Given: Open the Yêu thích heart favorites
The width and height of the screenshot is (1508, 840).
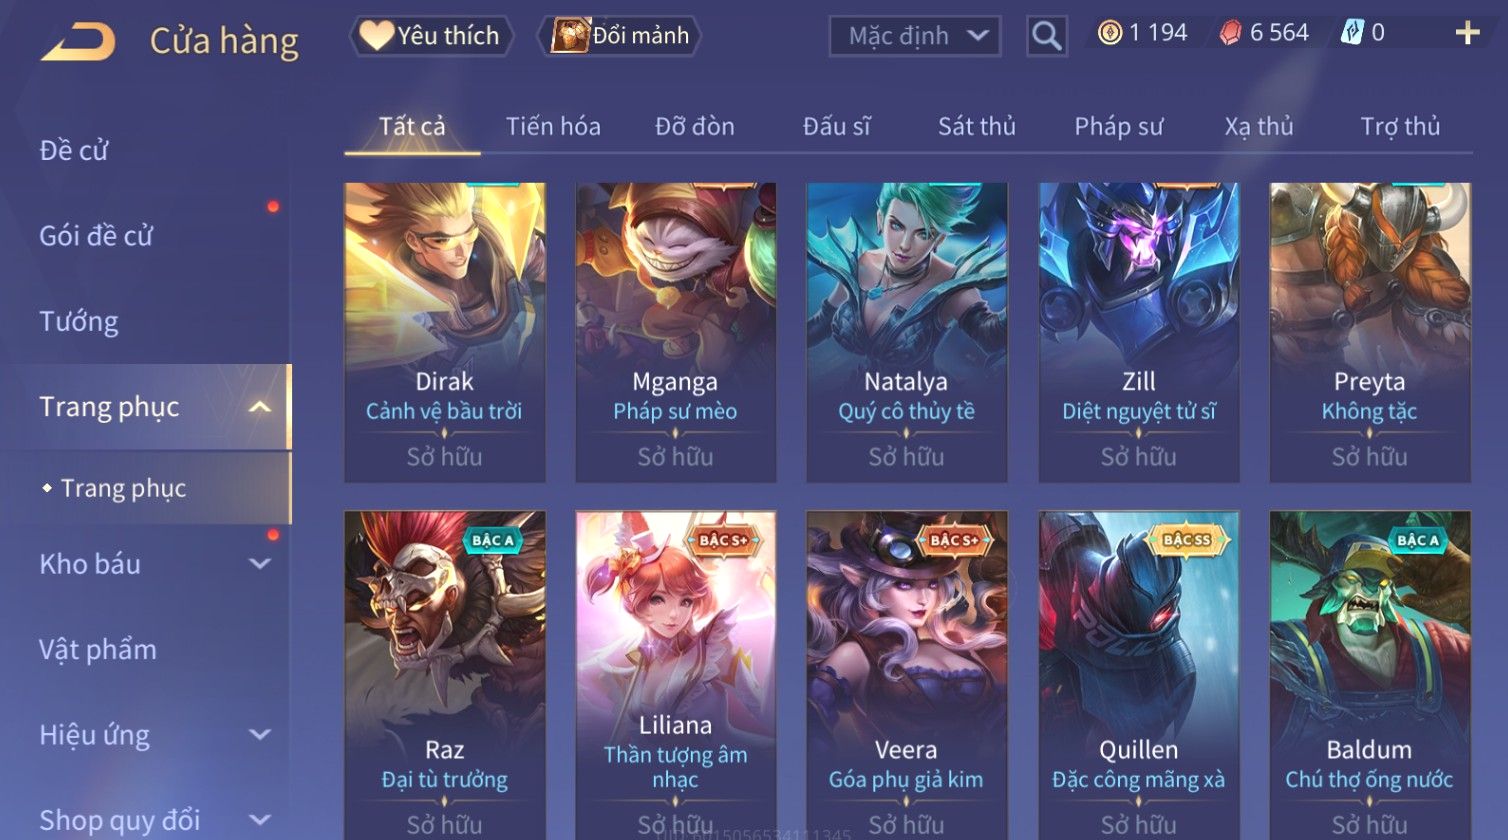Looking at the screenshot, I should pyautogui.click(x=431, y=36).
